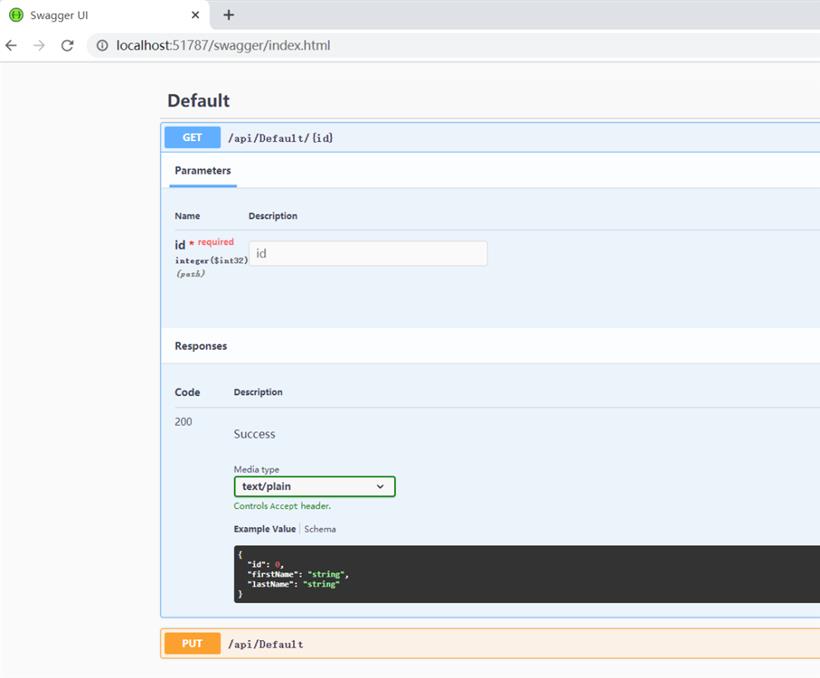Screen dimensions: 820x678
Task: Collapse the Default section heading
Action: tap(198, 100)
